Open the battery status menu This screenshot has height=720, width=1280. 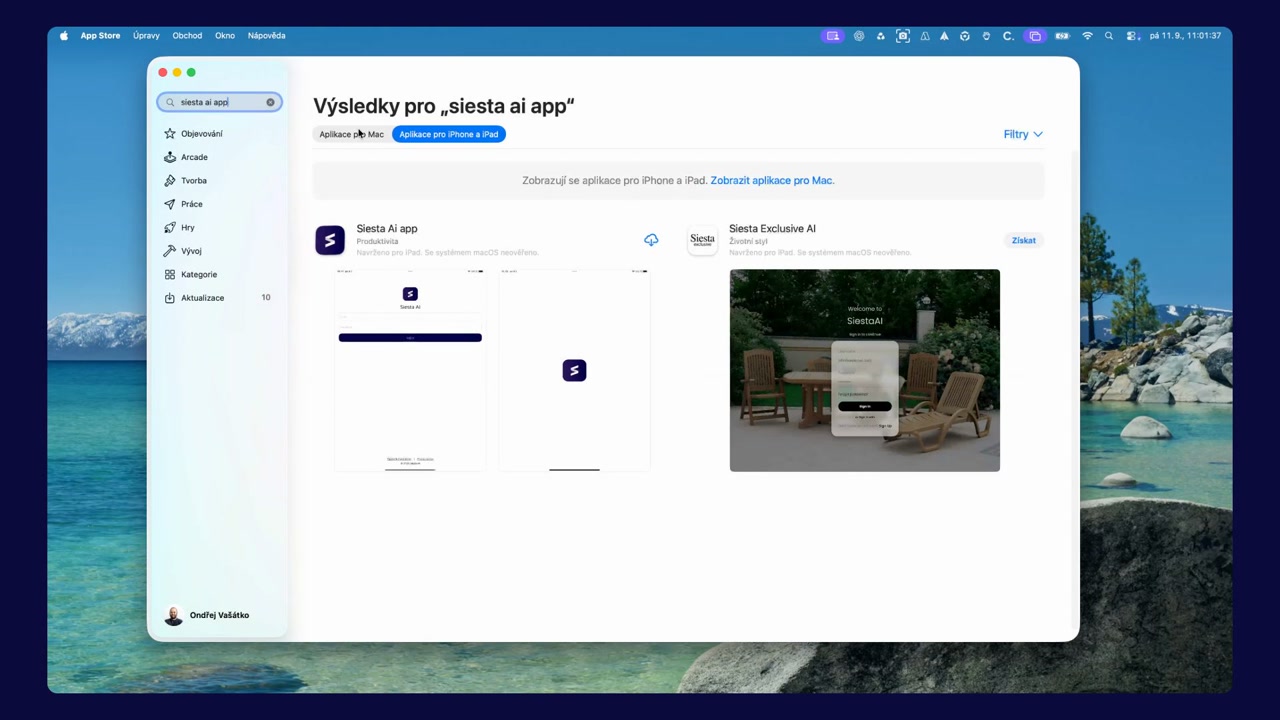(x=1062, y=36)
